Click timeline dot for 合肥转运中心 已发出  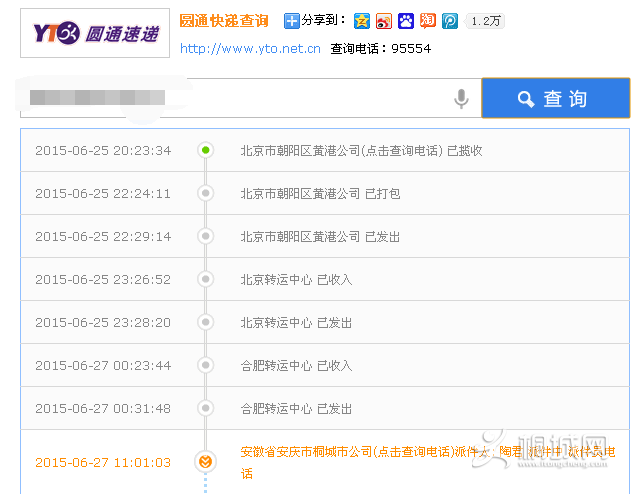(x=205, y=408)
